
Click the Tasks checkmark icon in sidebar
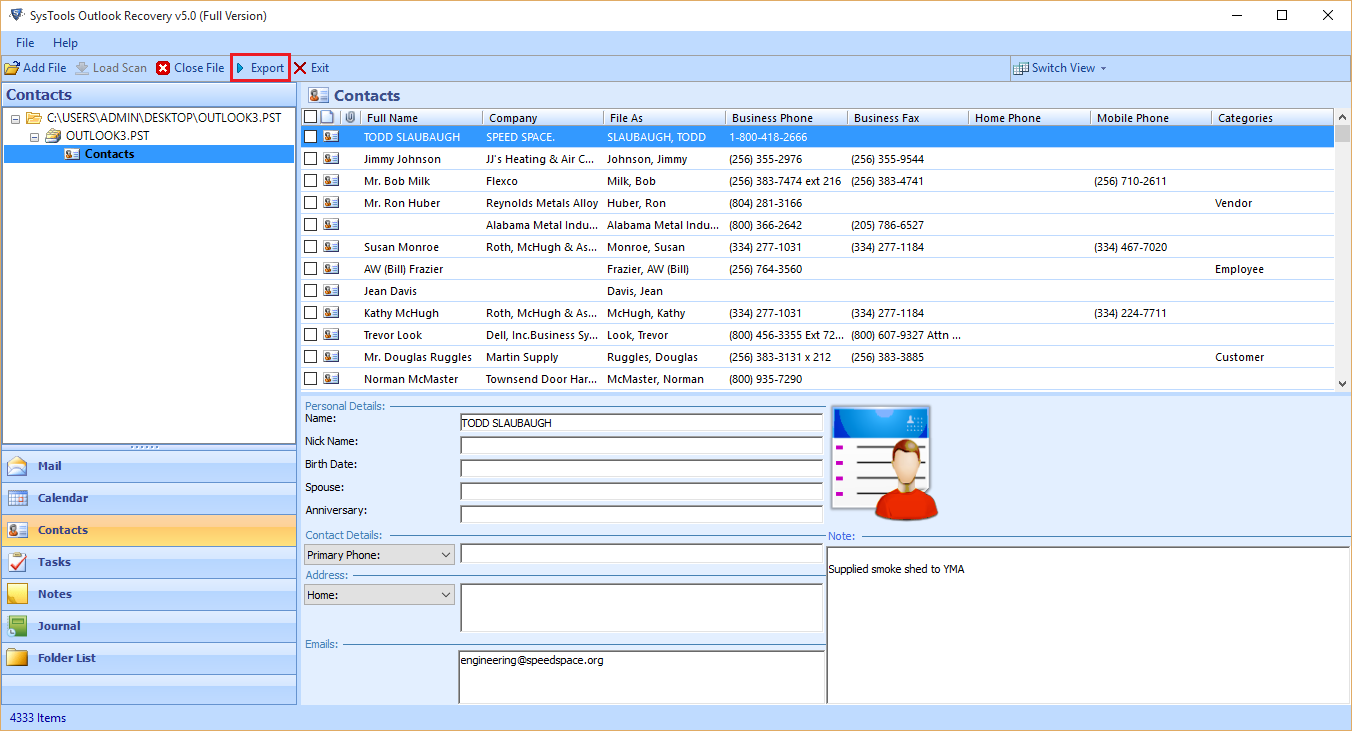[17, 562]
